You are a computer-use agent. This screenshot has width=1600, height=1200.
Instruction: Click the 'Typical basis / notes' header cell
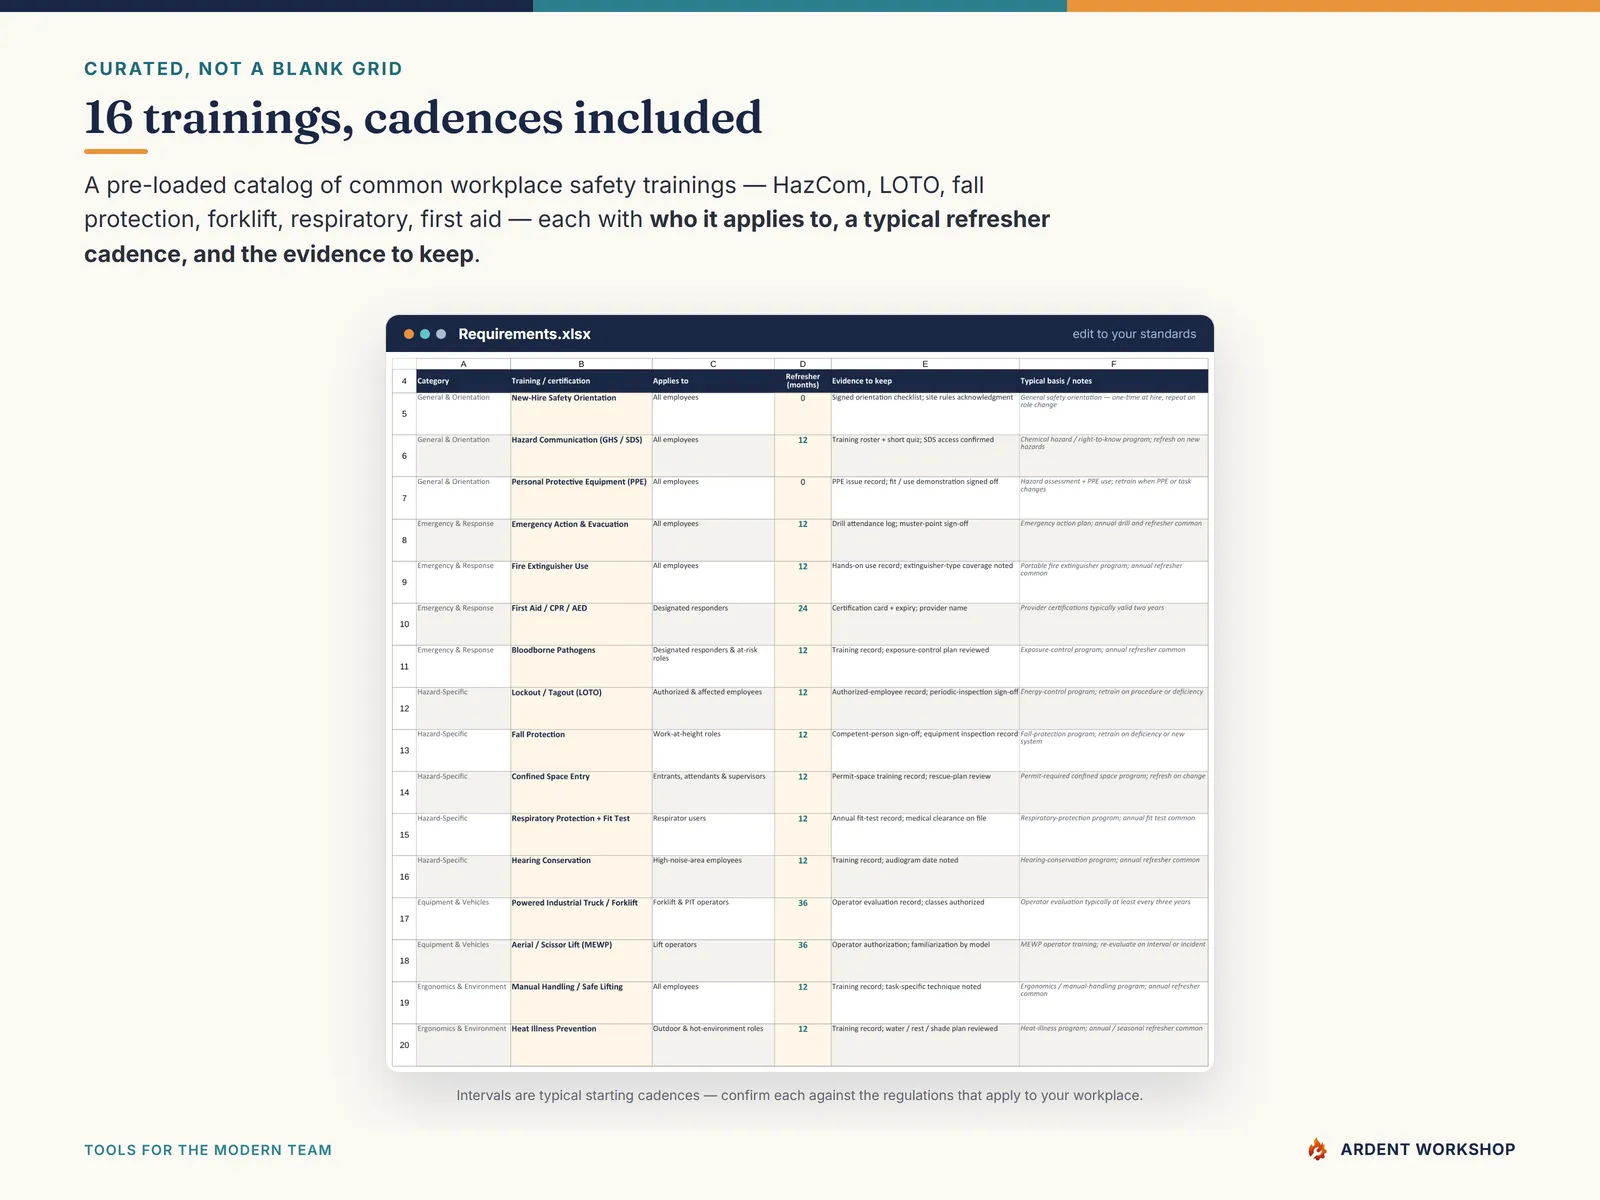point(1113,381)
